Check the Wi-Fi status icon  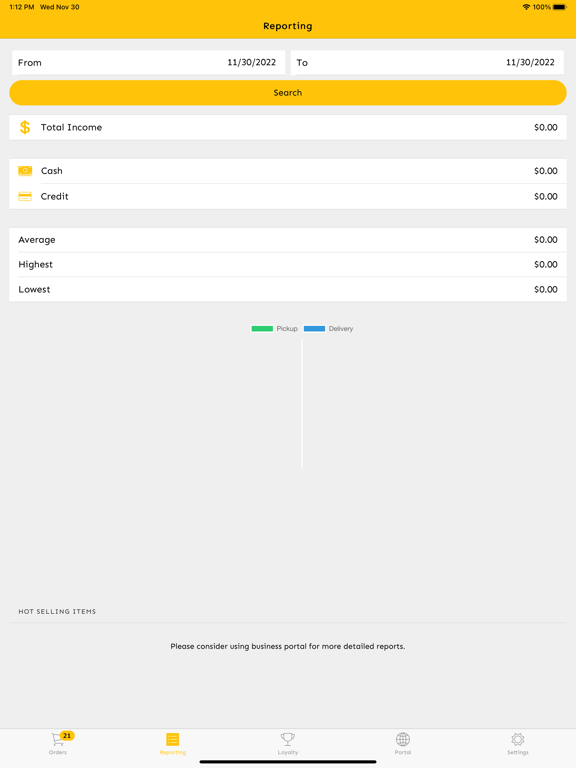pyautogui.click(x=526, y=7)
